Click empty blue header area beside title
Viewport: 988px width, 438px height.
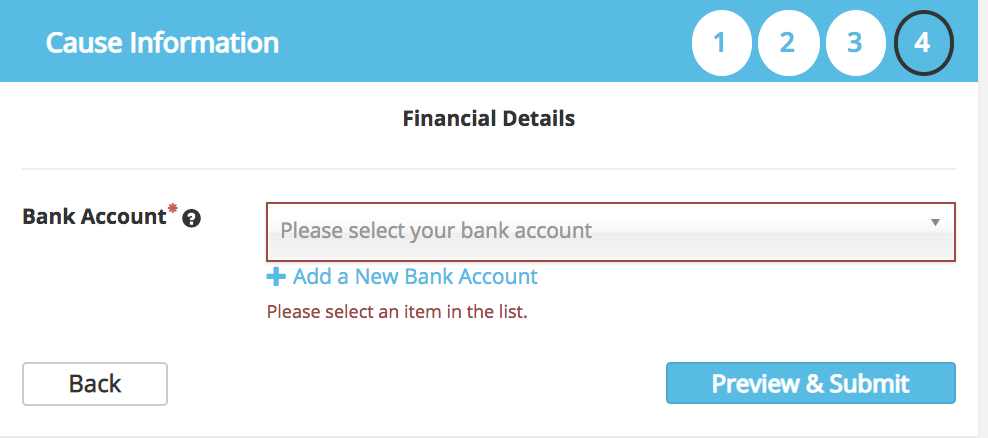pyautogui.click(x=485, y=42)
